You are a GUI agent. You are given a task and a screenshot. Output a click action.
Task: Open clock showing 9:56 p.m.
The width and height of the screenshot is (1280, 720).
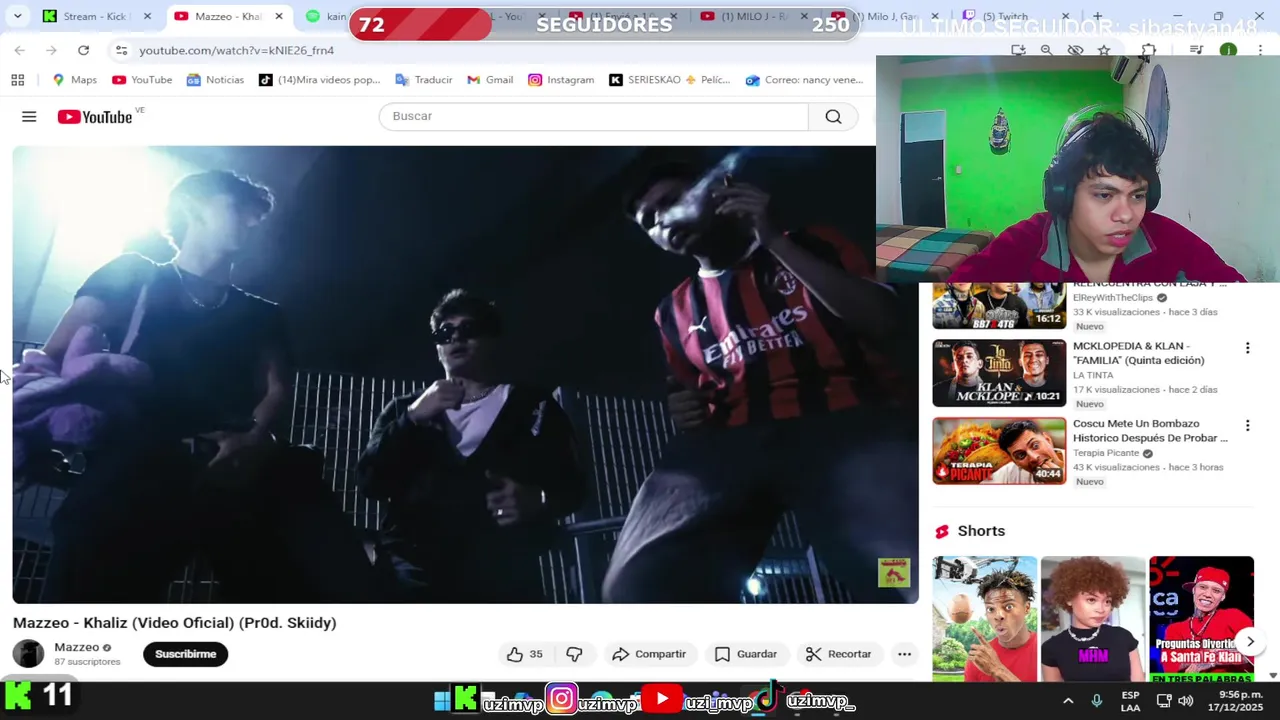(1235, 701)
